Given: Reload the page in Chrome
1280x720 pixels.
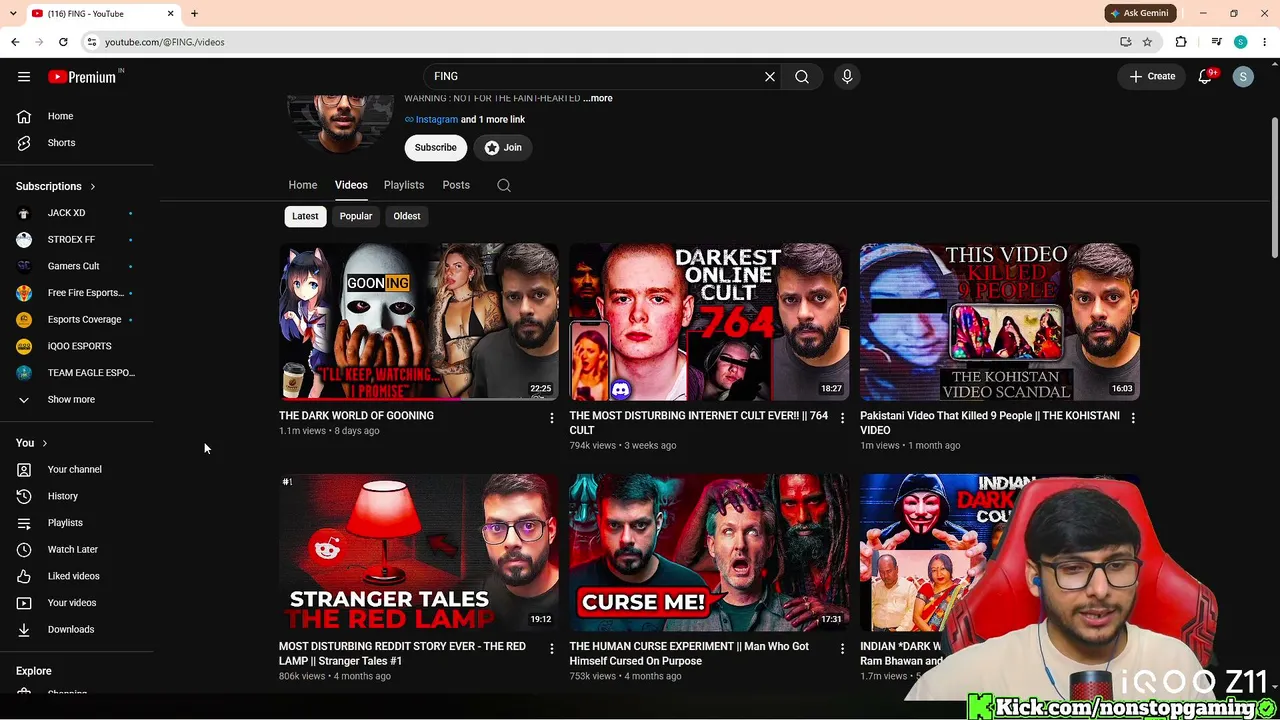Looking at the screenshot, I should [63, 42].
